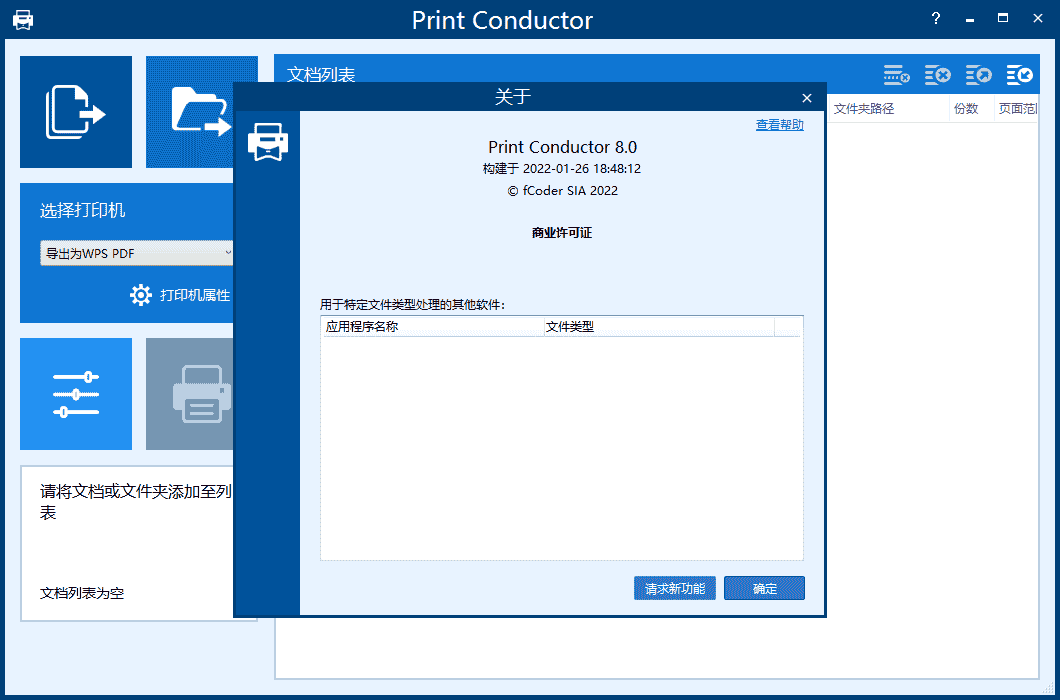Click the export list icon
The image size is (1060, 700).
pos(978,75)
